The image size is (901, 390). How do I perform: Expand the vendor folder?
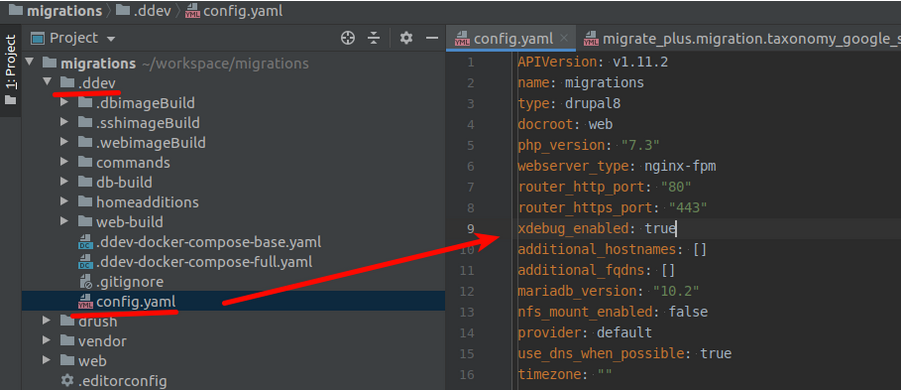point(47,341)
